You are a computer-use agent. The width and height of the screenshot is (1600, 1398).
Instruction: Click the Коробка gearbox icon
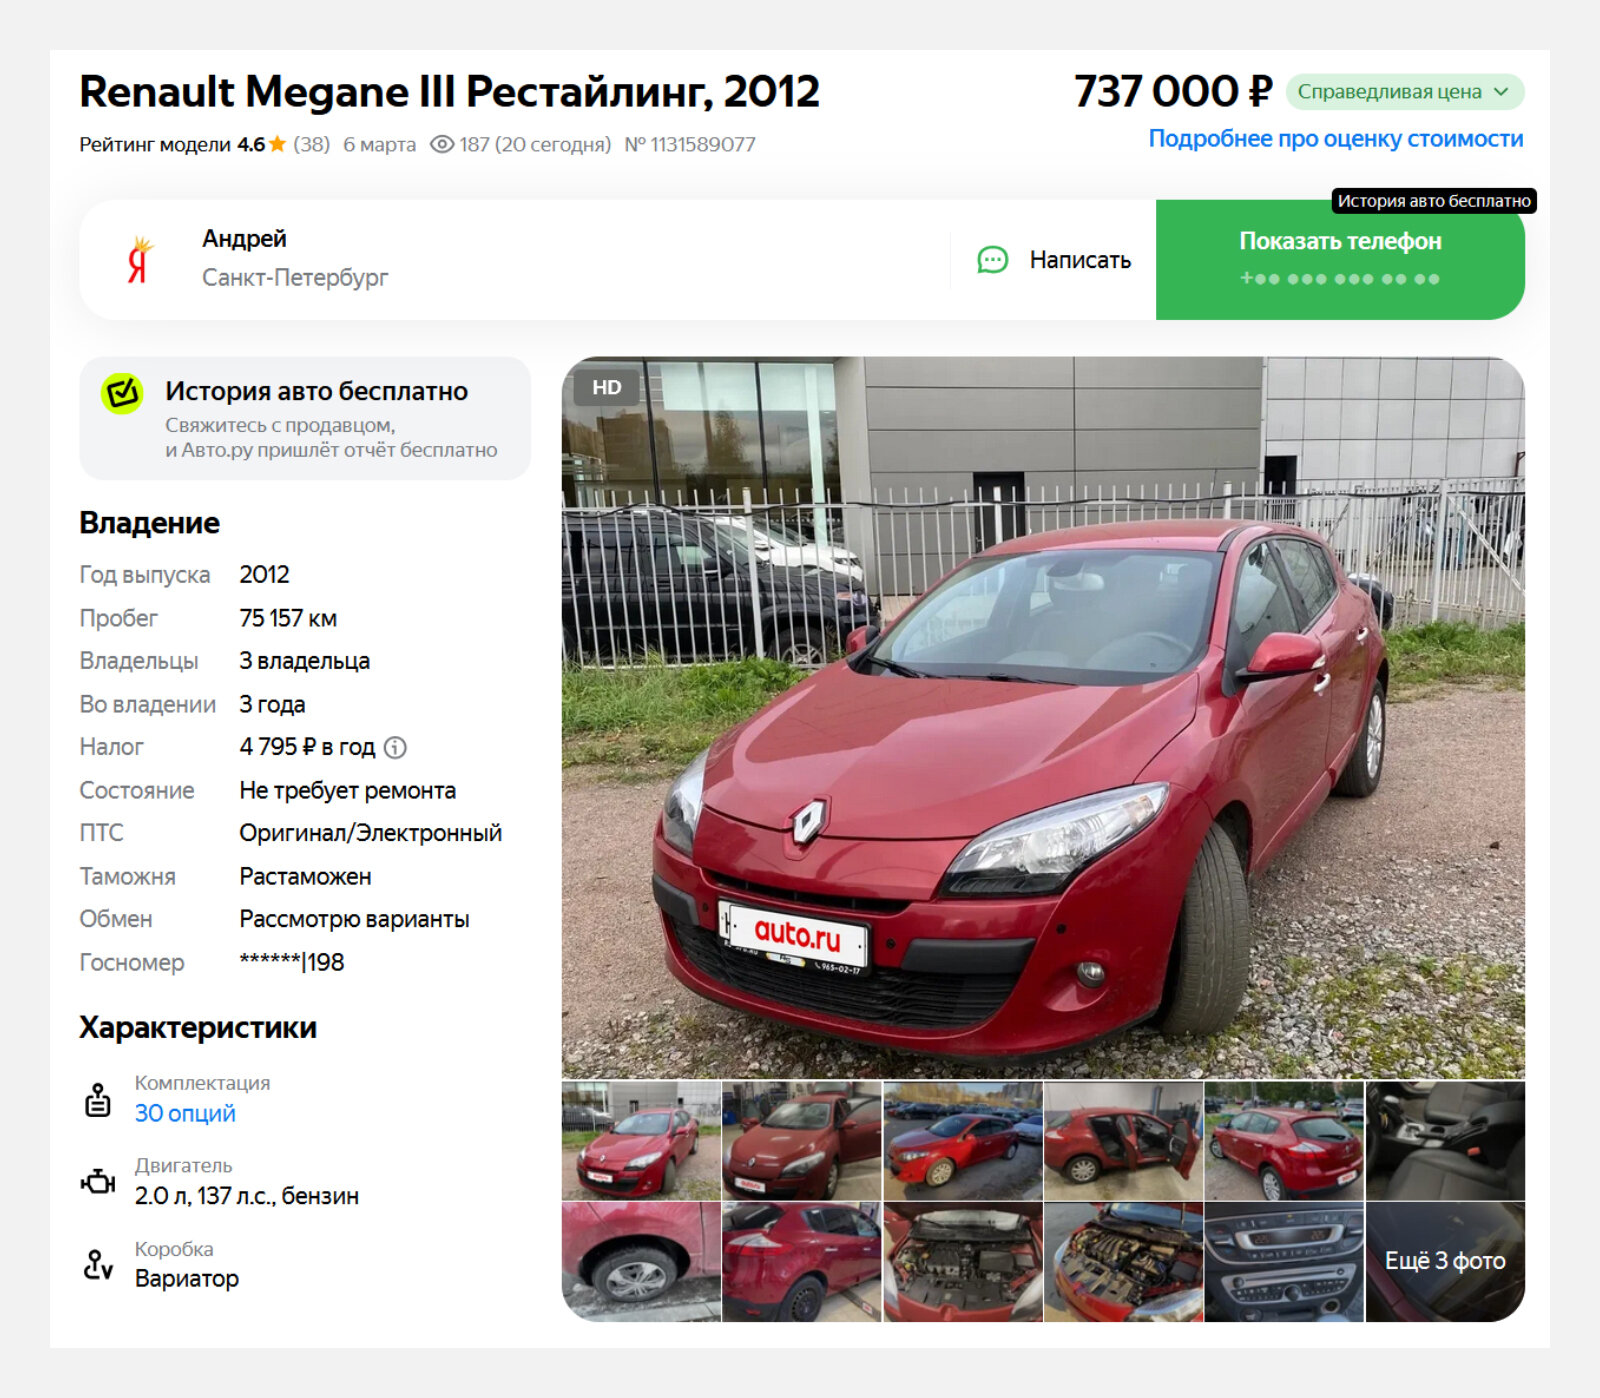click(x=98, y=1265)
